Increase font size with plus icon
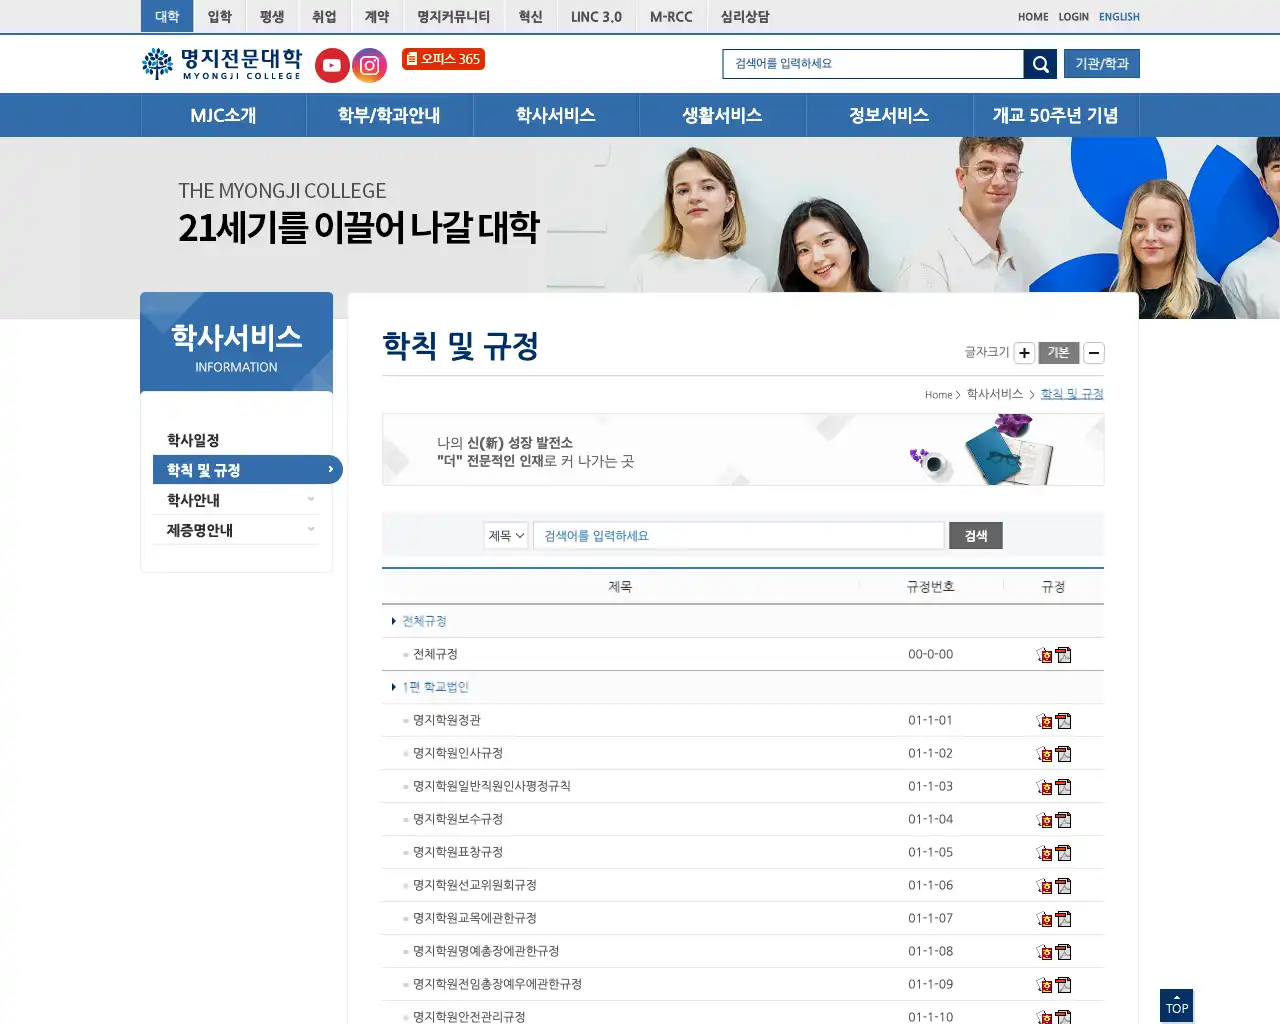1280x1024 pixels. pos(1024,353)
